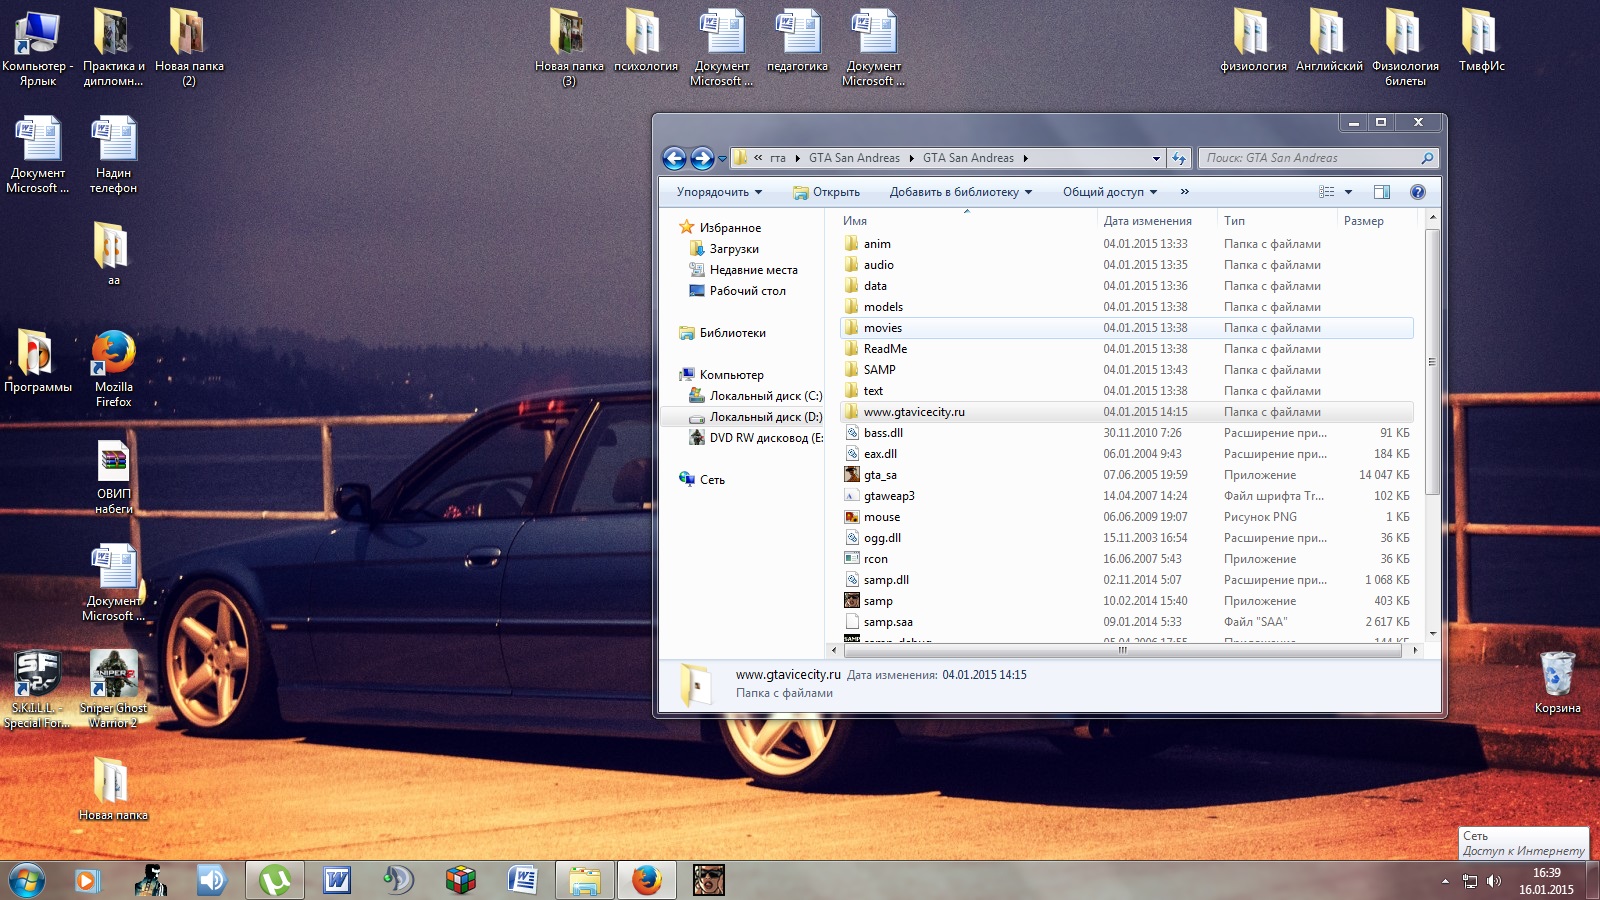The width and height of the screenshot is (1600, 900).
Task: Go back with the Explorer Back arrow
Action: [x=674, y=158]
